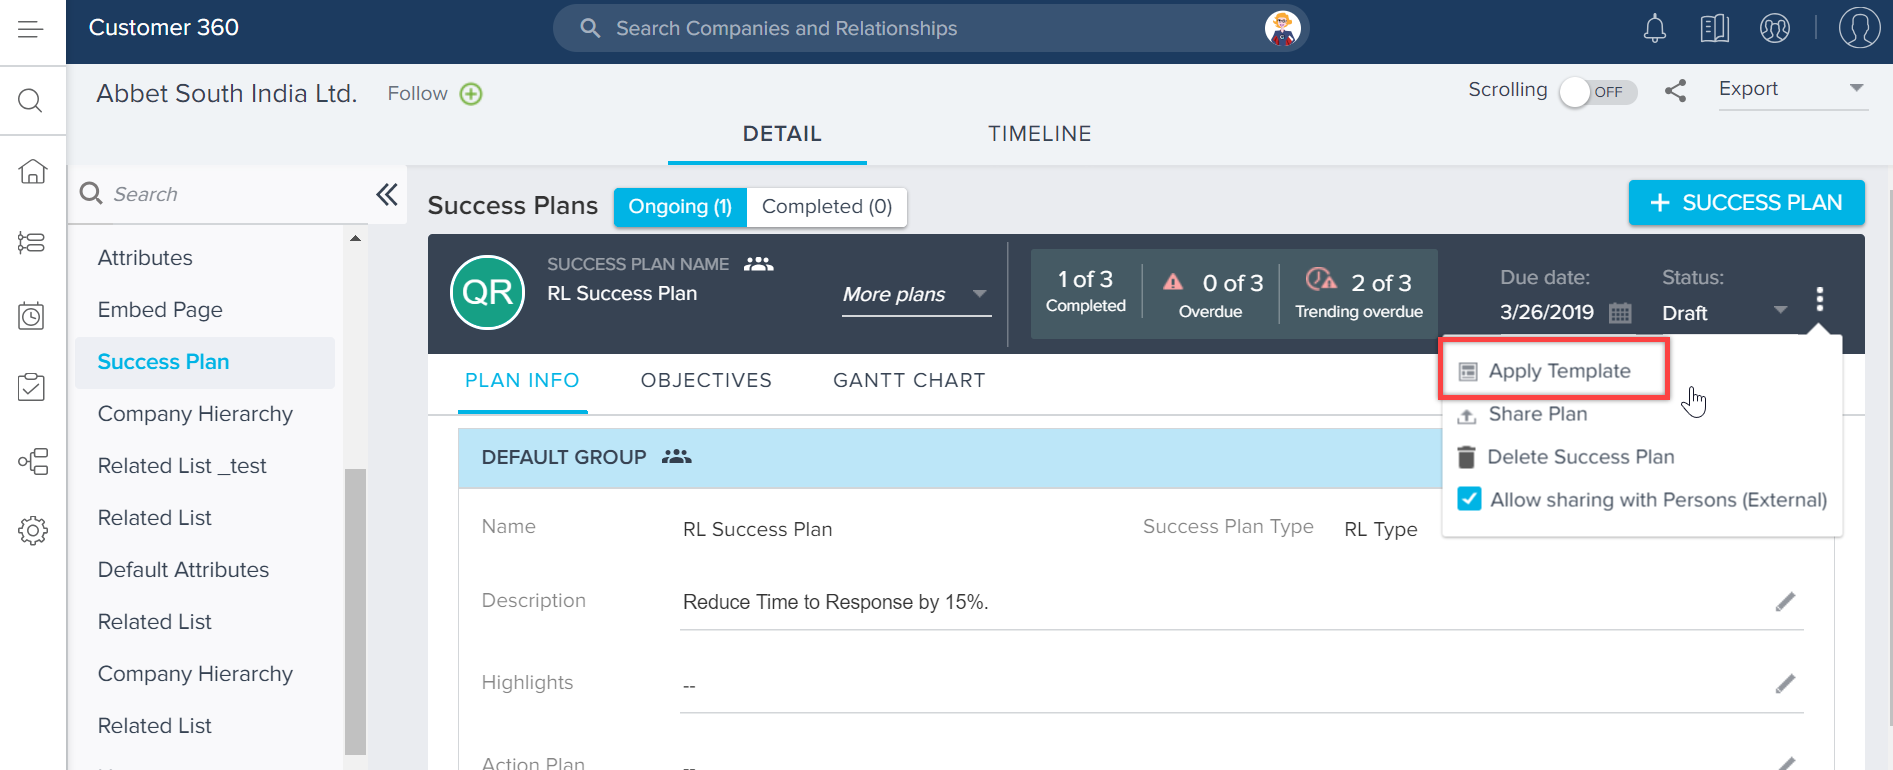The height and width of the screenshot is (770, 1893).
Task: Open the three-dot plan options menu
Action: coord(1819,298)
